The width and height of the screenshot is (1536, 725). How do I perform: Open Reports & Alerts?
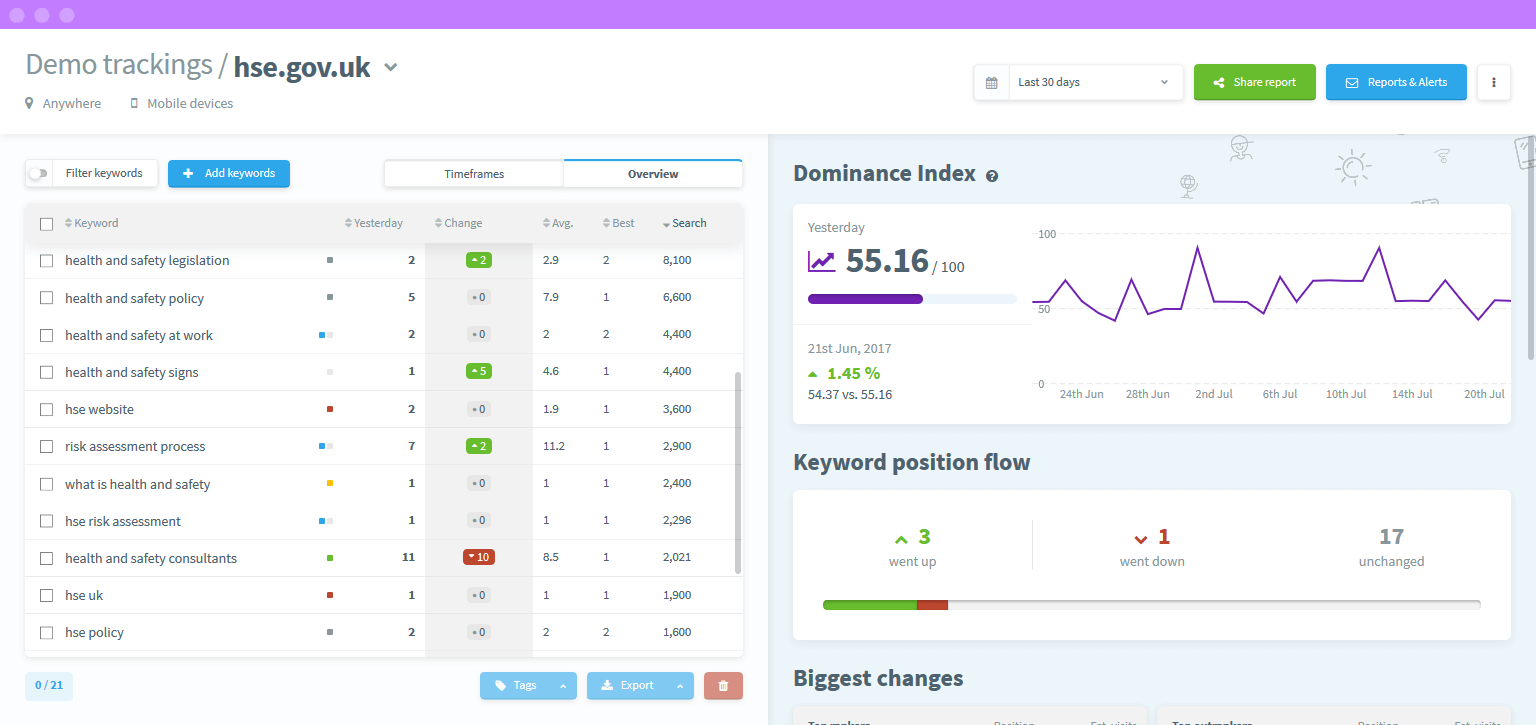click(x=1396, y=83)
